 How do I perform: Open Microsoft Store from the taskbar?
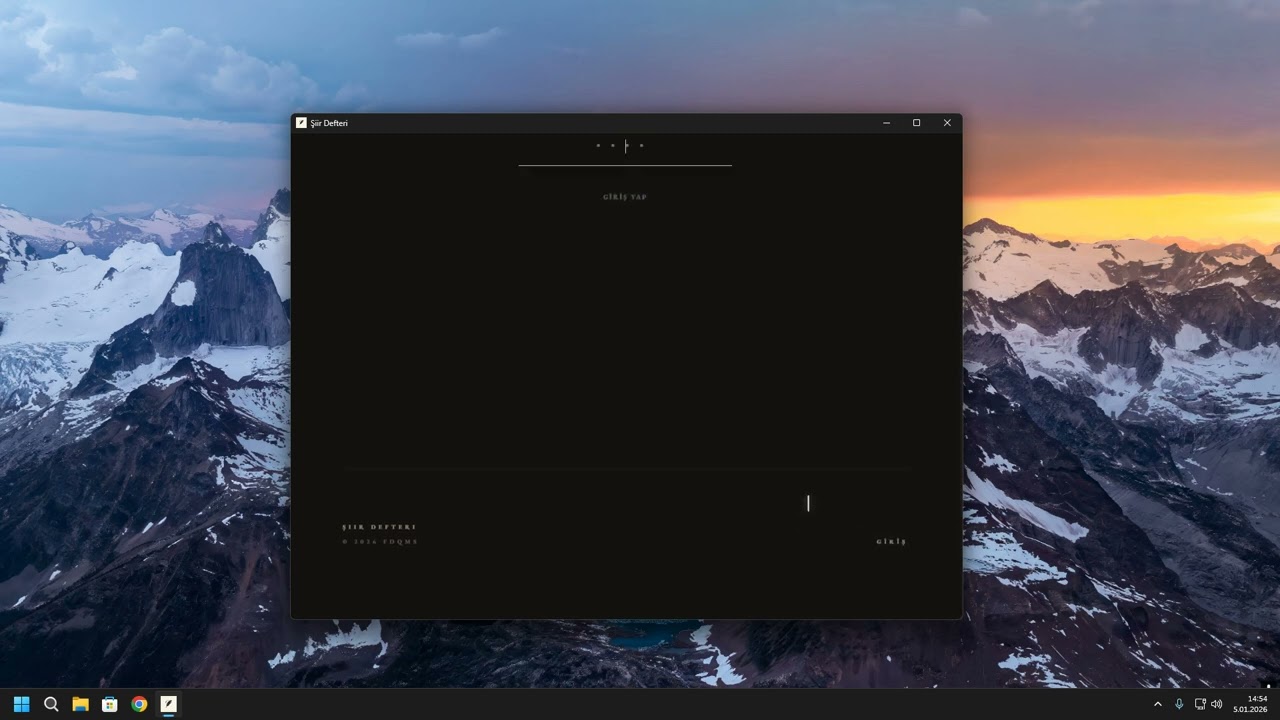[x=110, y=704]
